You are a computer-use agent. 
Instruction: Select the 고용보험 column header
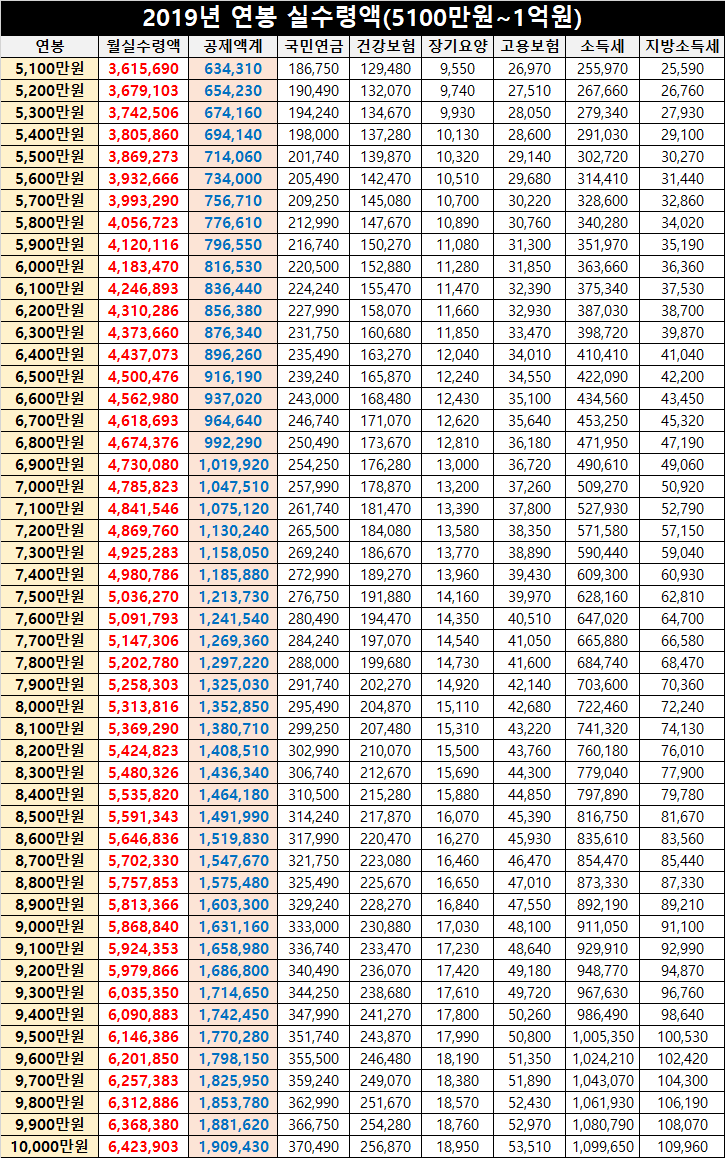pyautogui.click(x=529, y=47)
